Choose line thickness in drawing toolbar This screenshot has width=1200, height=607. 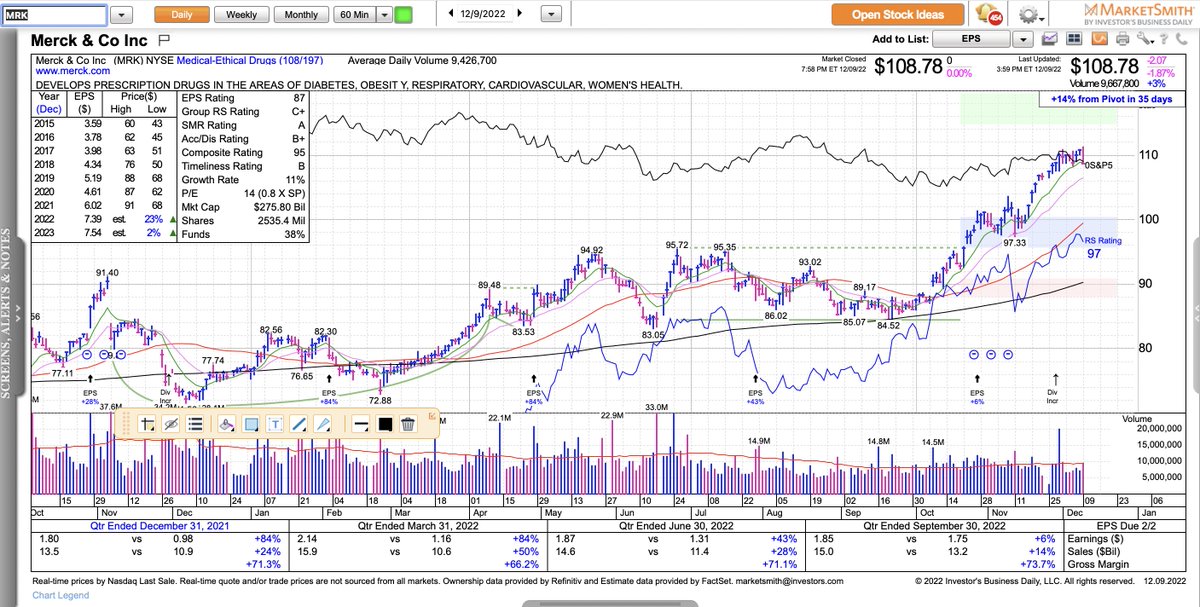point(361,424)
